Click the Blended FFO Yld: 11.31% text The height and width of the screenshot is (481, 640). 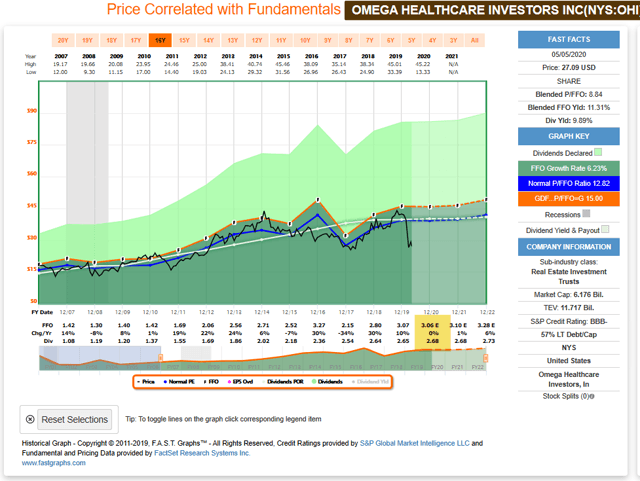[x=569, y=108]
